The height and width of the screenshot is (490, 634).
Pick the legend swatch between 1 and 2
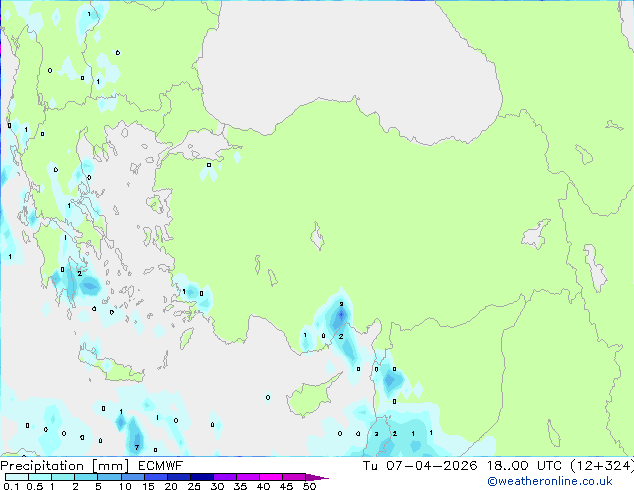pos(63,477)
